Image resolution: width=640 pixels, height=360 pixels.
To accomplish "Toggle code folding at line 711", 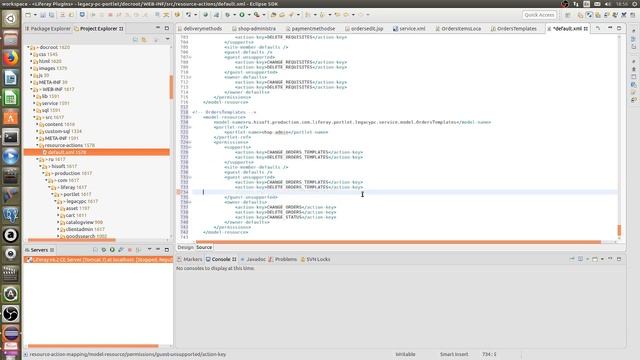I will [x=190, y=77].
